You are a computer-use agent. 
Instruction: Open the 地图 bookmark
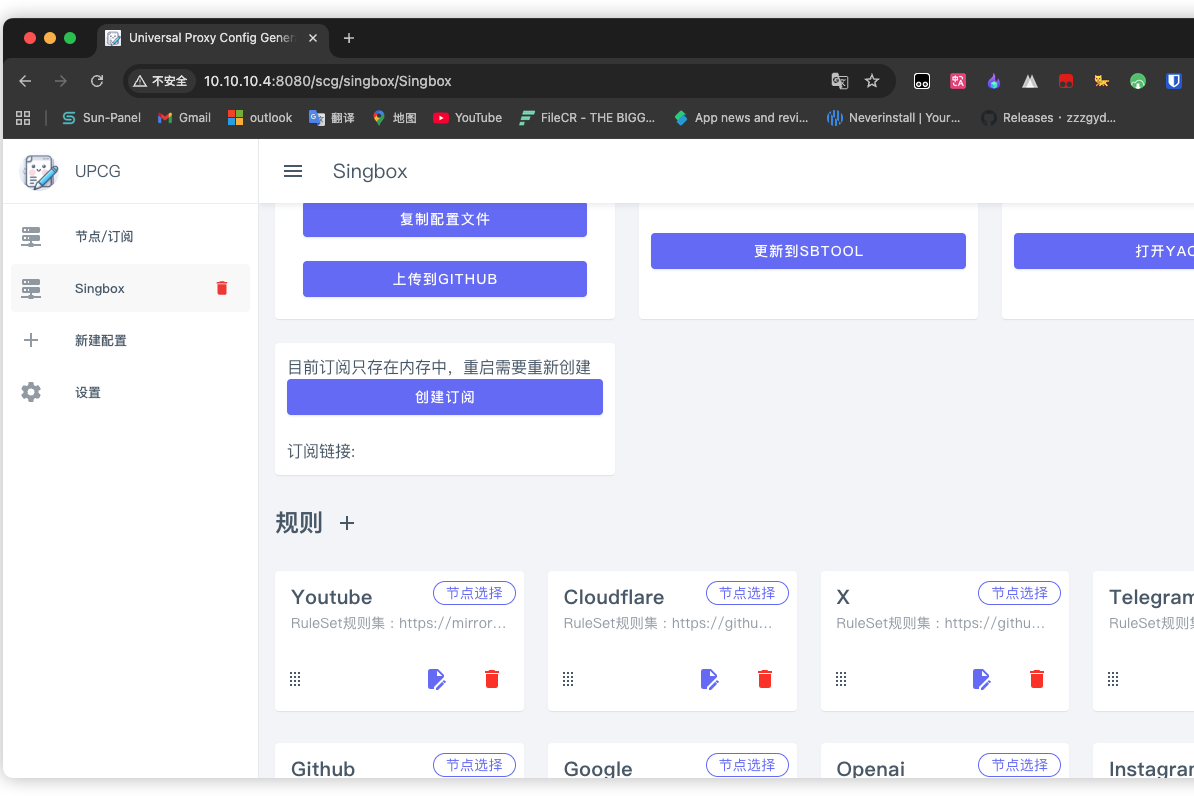pyautogui.click(x=394, y=118)
